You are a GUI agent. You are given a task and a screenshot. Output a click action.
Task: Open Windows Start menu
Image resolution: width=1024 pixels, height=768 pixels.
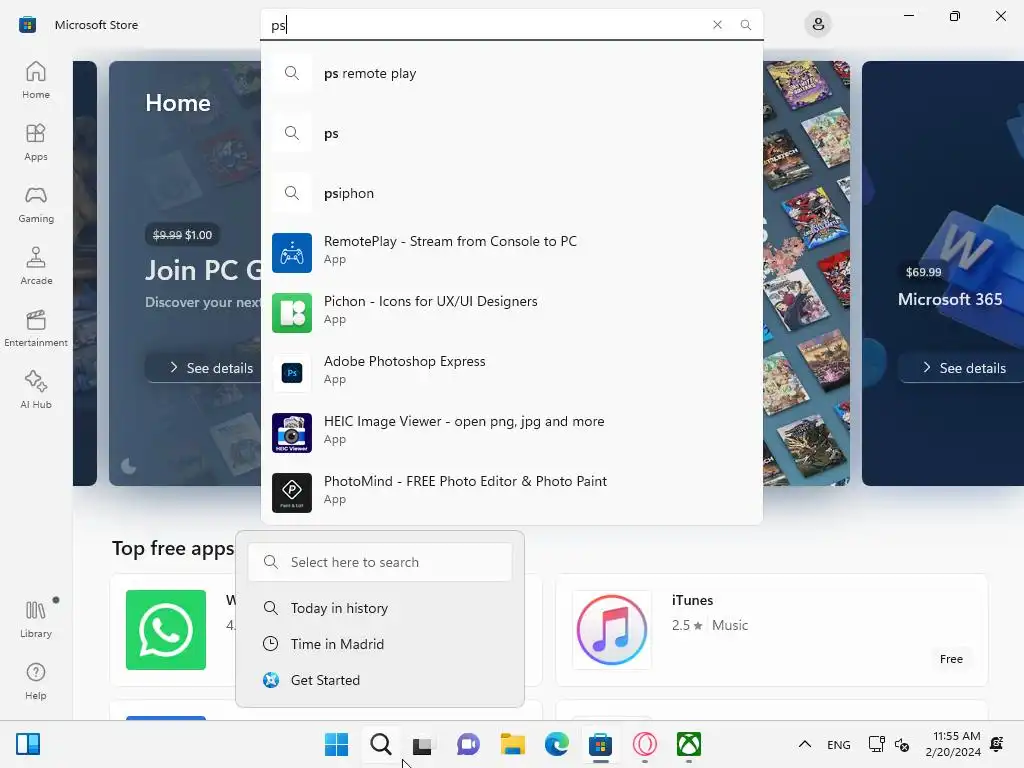coord(336,744)
